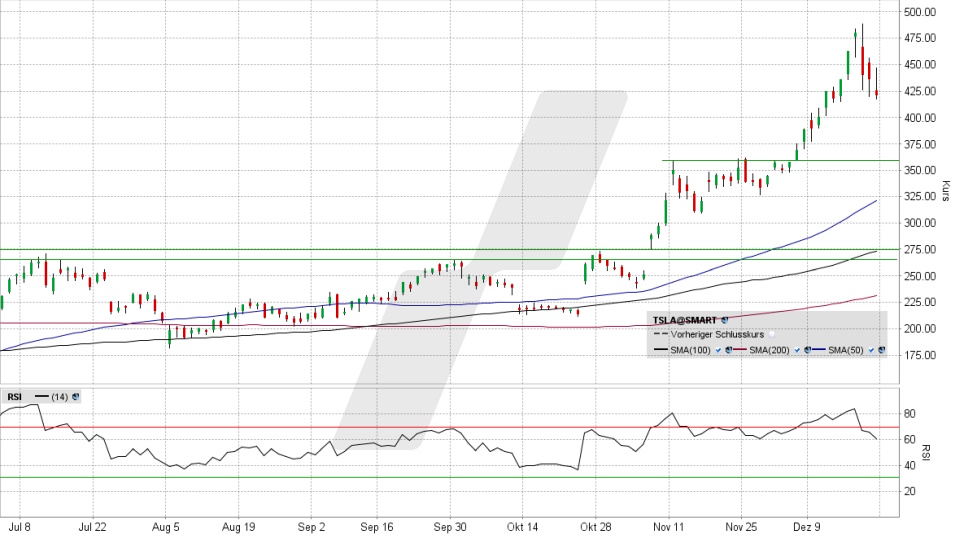
Task: Click the Kurs axis title
Action: 945,190
